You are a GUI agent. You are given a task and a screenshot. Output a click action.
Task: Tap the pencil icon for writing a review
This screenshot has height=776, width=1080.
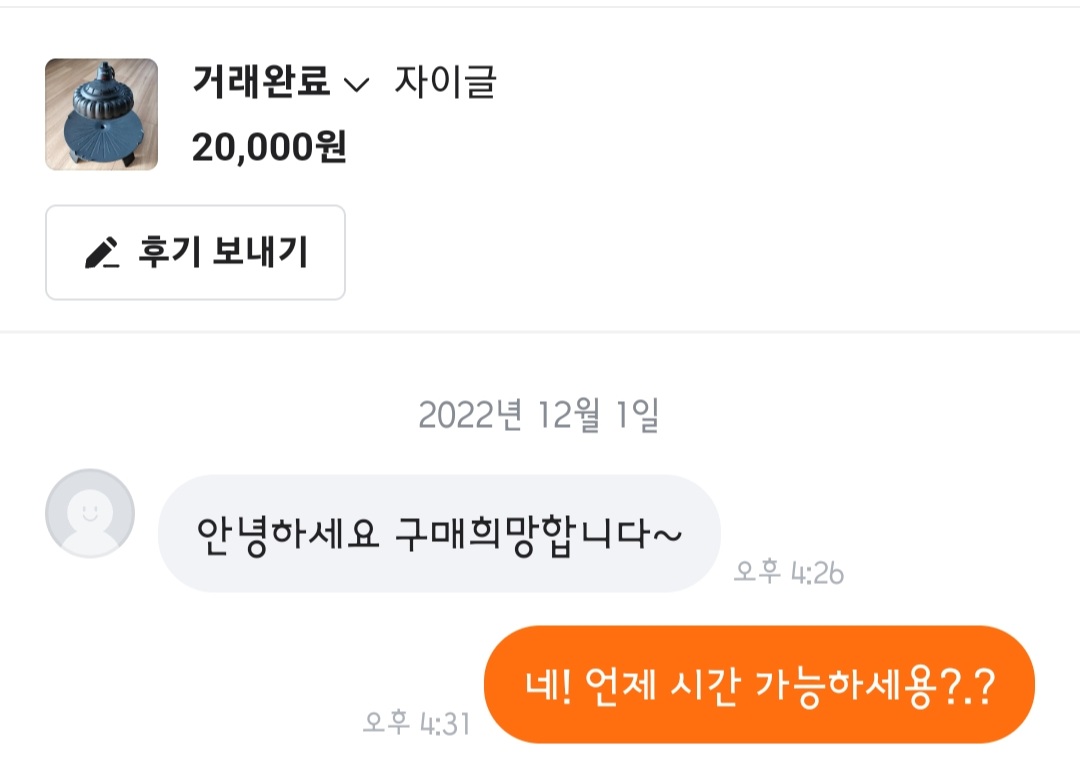point(102,253)
